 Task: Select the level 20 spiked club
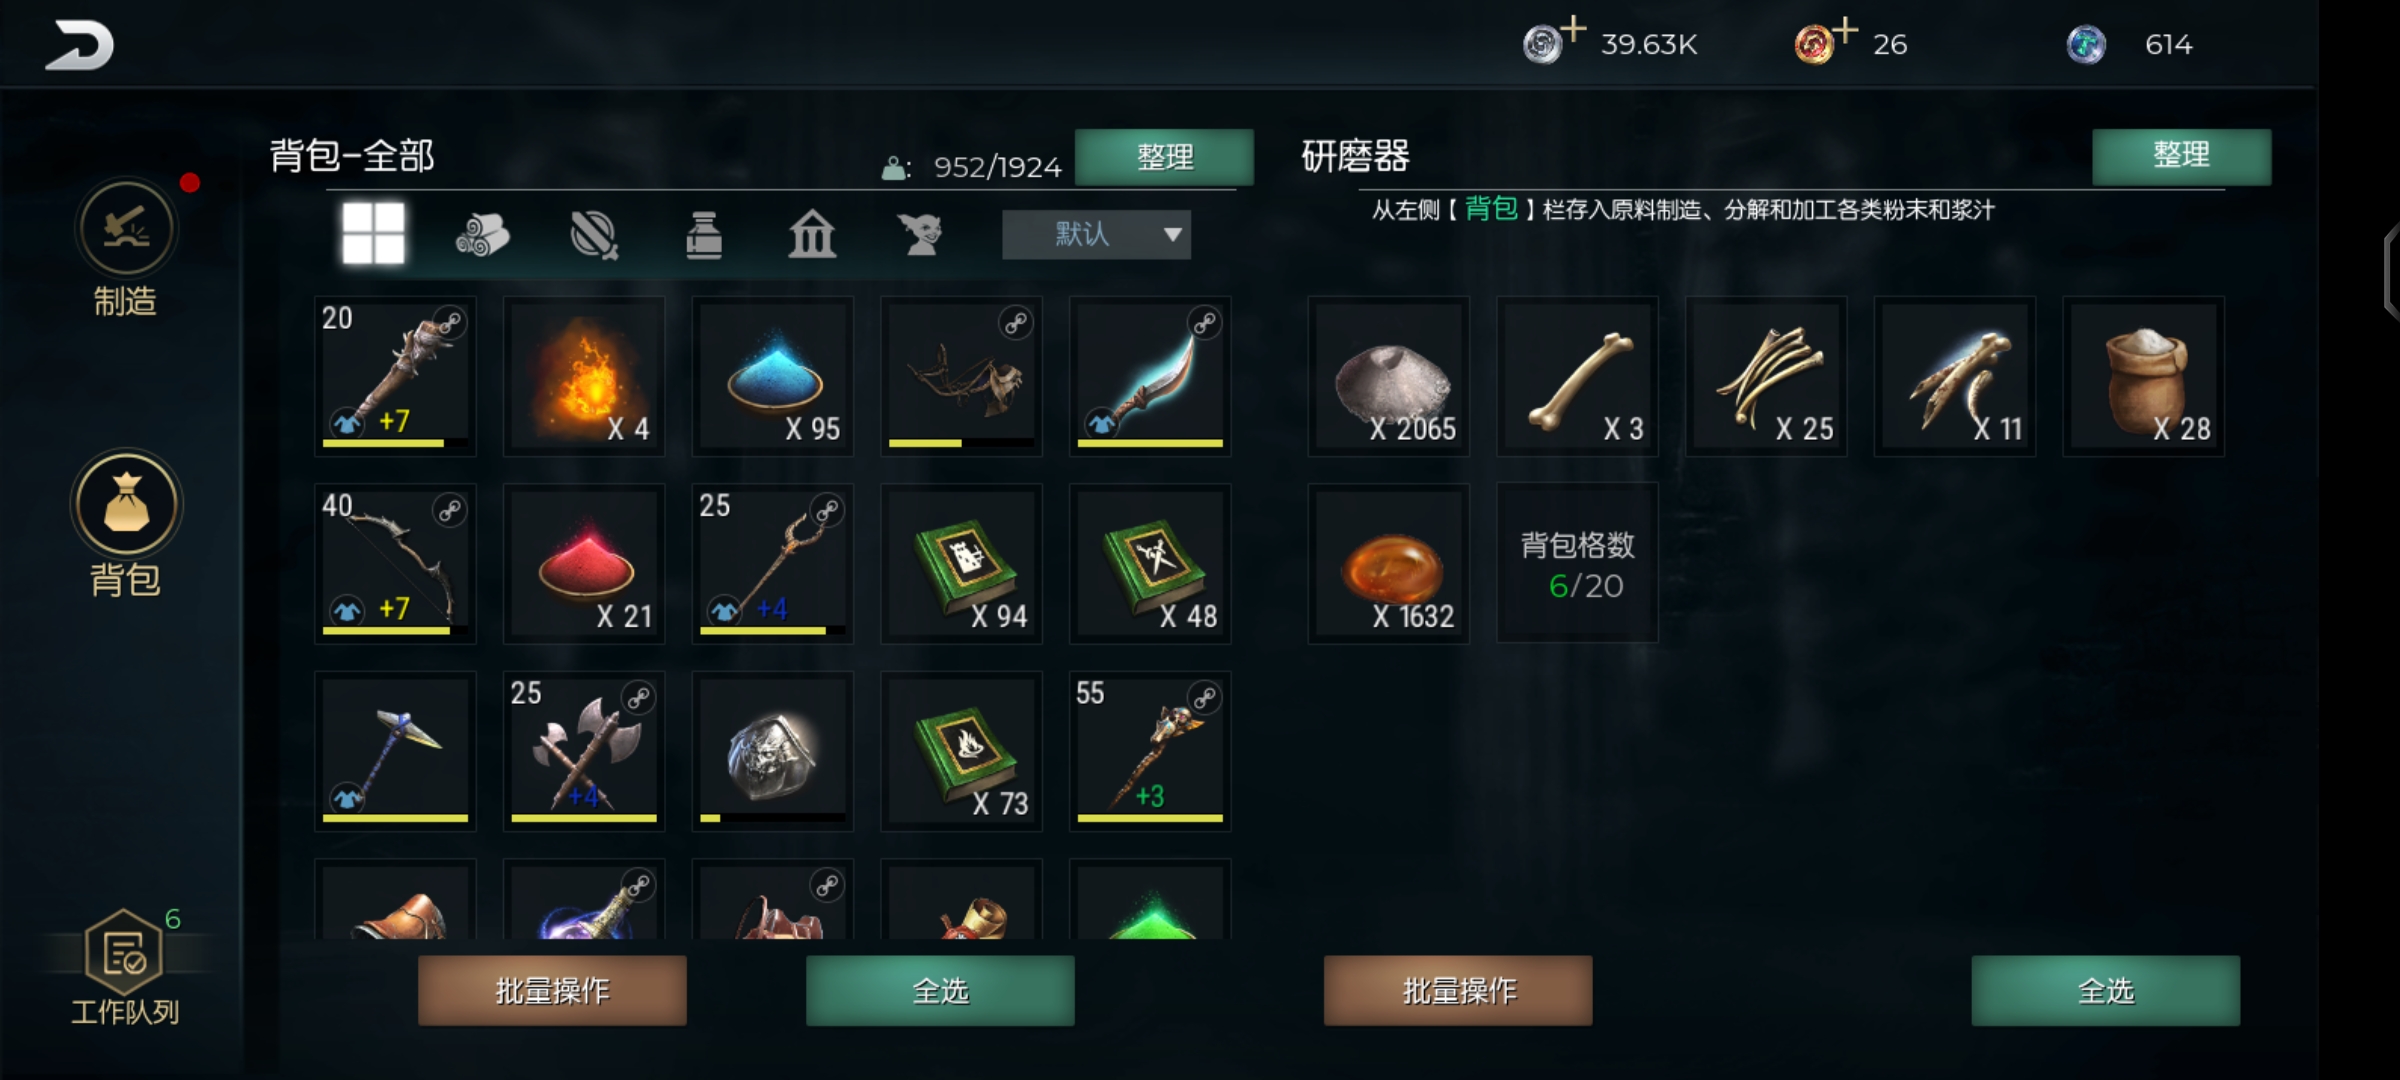click(x=396, y=376)
